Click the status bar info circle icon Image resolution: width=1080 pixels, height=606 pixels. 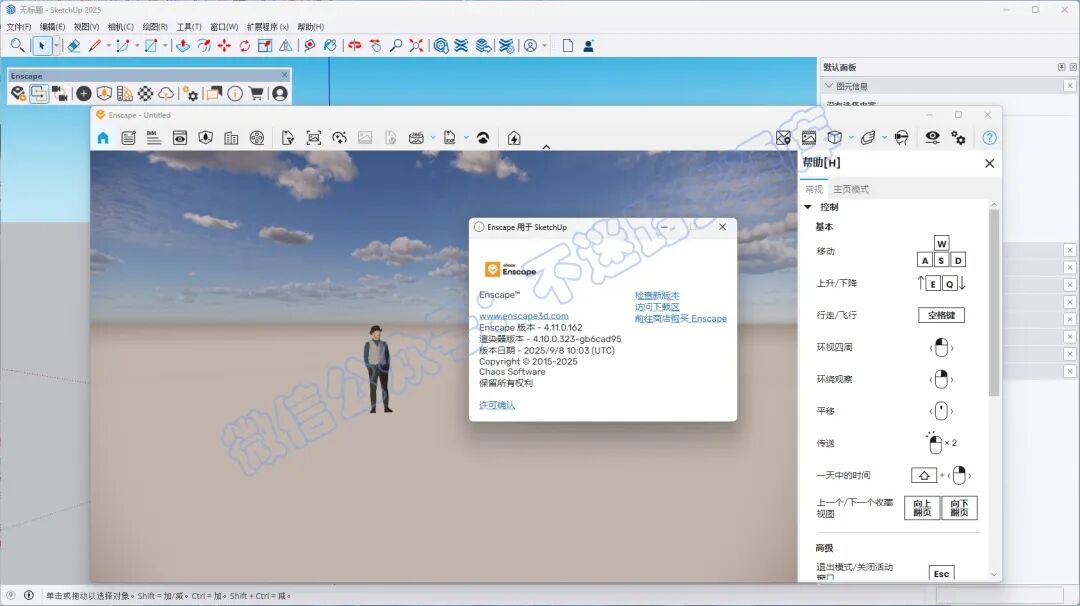[29, 595]
